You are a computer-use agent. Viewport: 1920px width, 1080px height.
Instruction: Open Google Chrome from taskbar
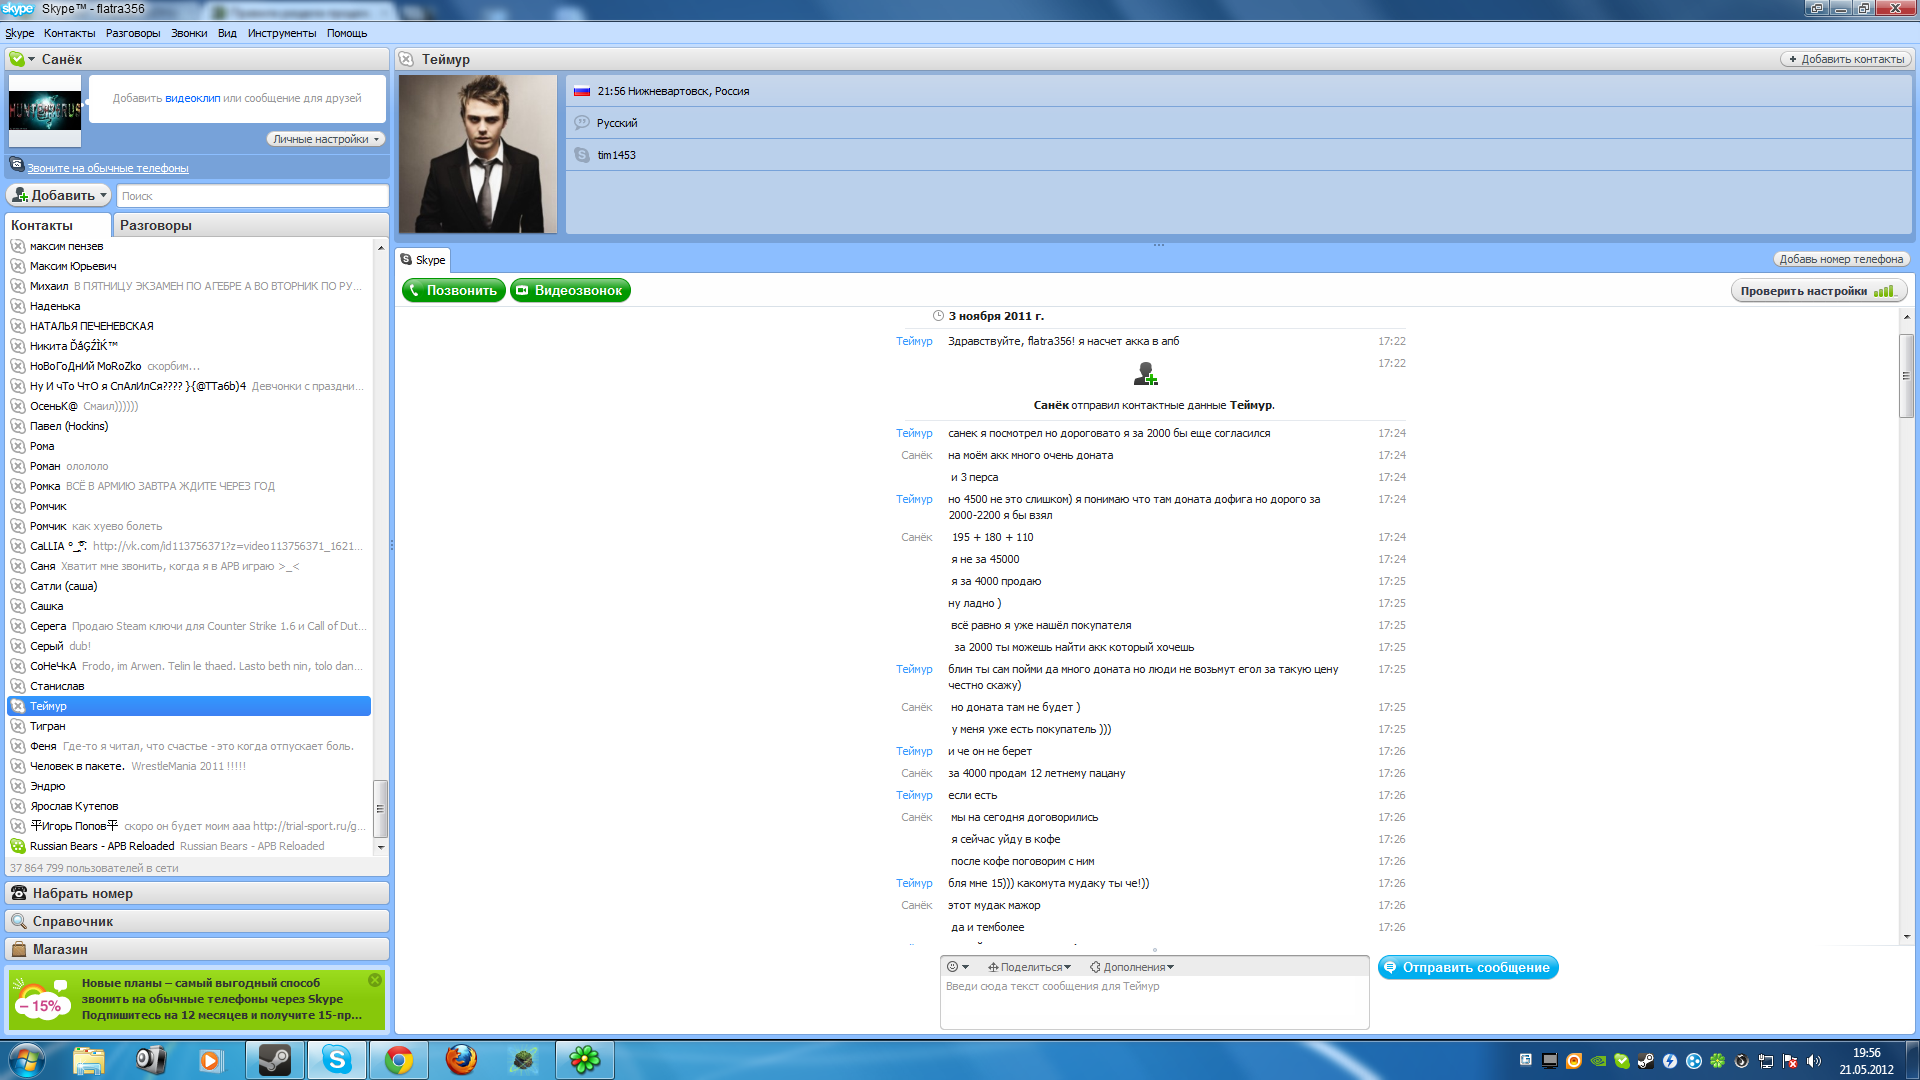click(399, 1060)
